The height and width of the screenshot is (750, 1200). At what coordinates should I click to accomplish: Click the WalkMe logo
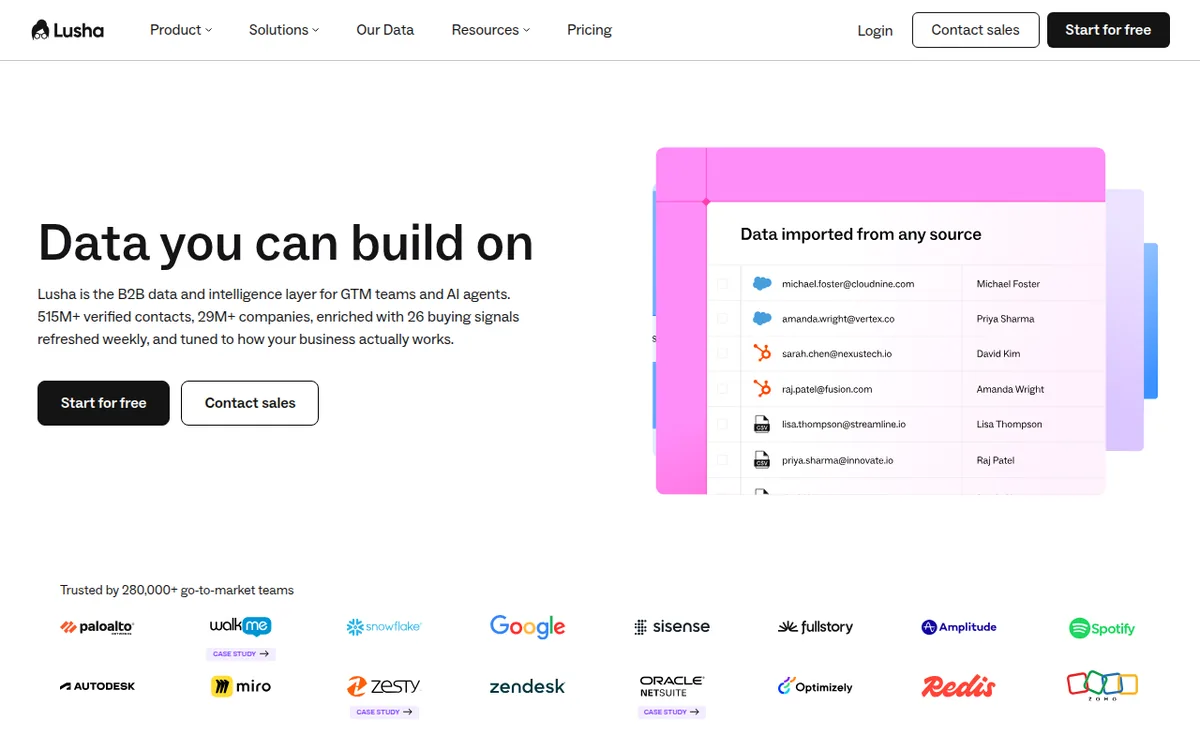[x=240, y=626]
